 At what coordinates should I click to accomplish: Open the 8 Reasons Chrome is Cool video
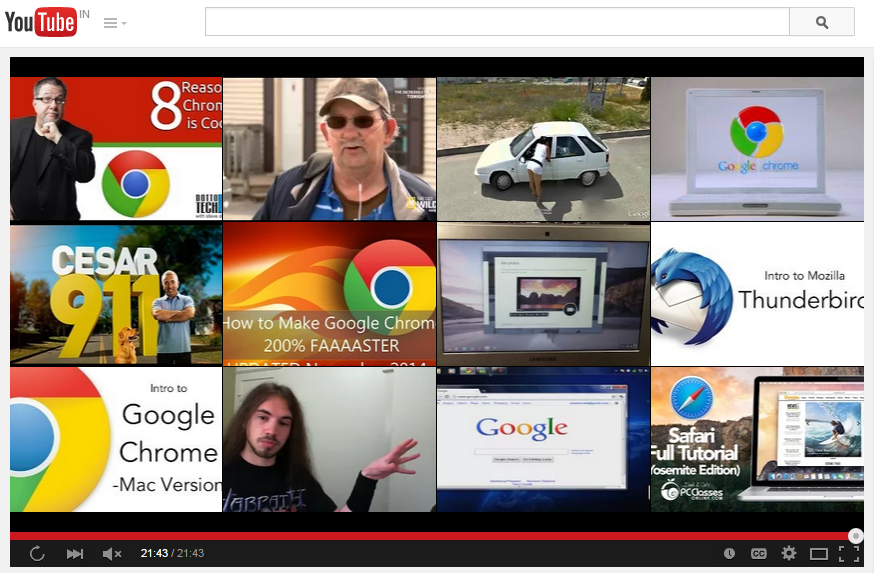[116, 148]
